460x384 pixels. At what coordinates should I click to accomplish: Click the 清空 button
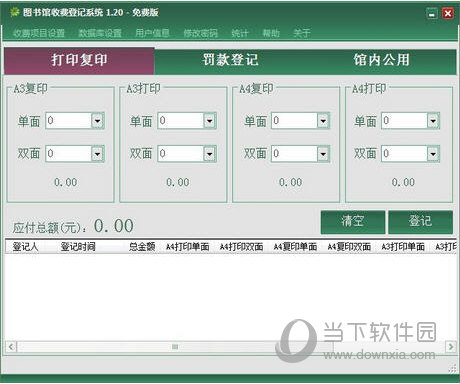click(353, 222)
